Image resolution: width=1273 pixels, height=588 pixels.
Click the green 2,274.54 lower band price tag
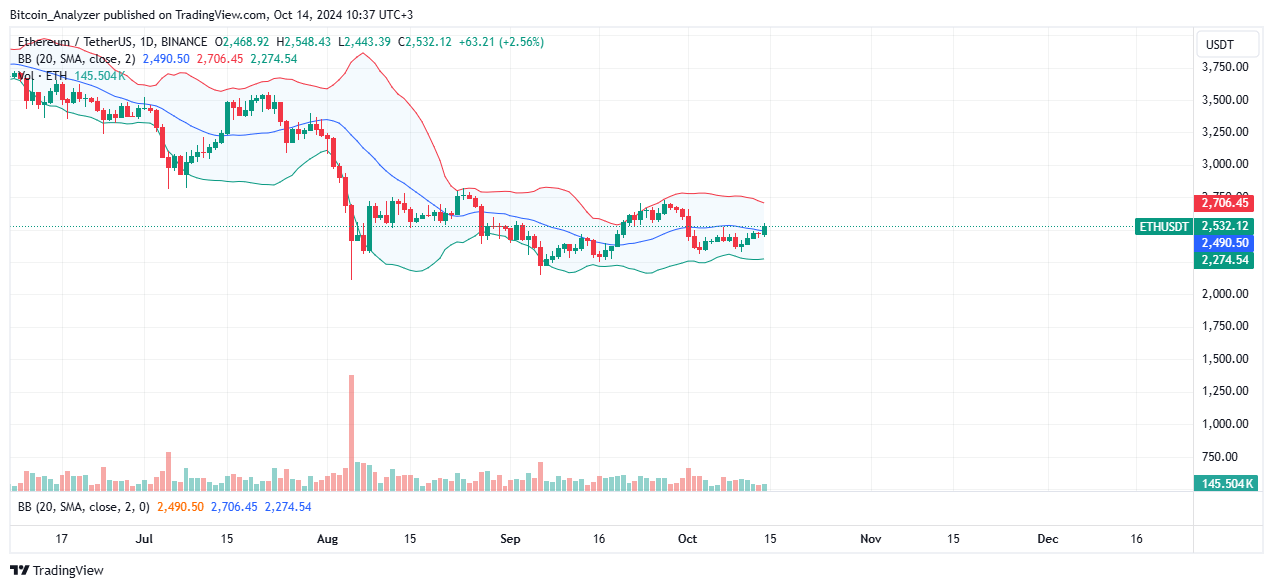point(1226,260)
